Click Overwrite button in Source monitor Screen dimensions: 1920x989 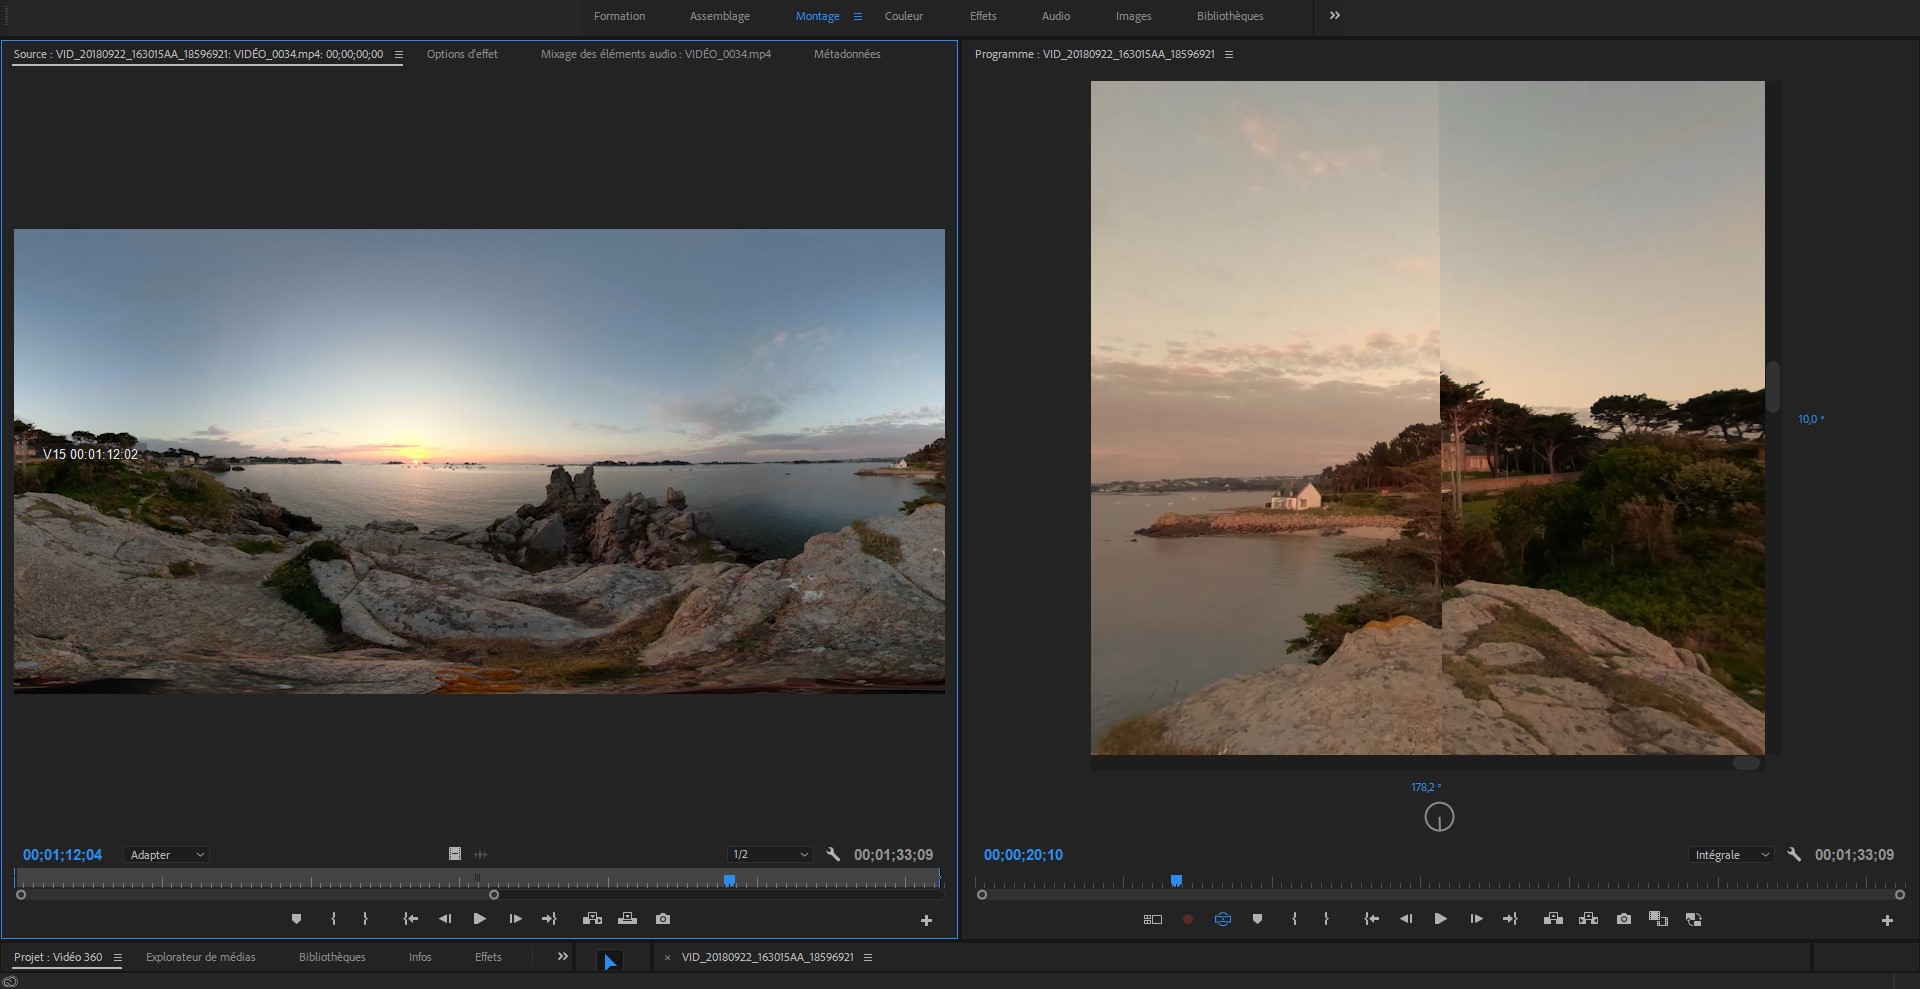[x=627, y=919]
